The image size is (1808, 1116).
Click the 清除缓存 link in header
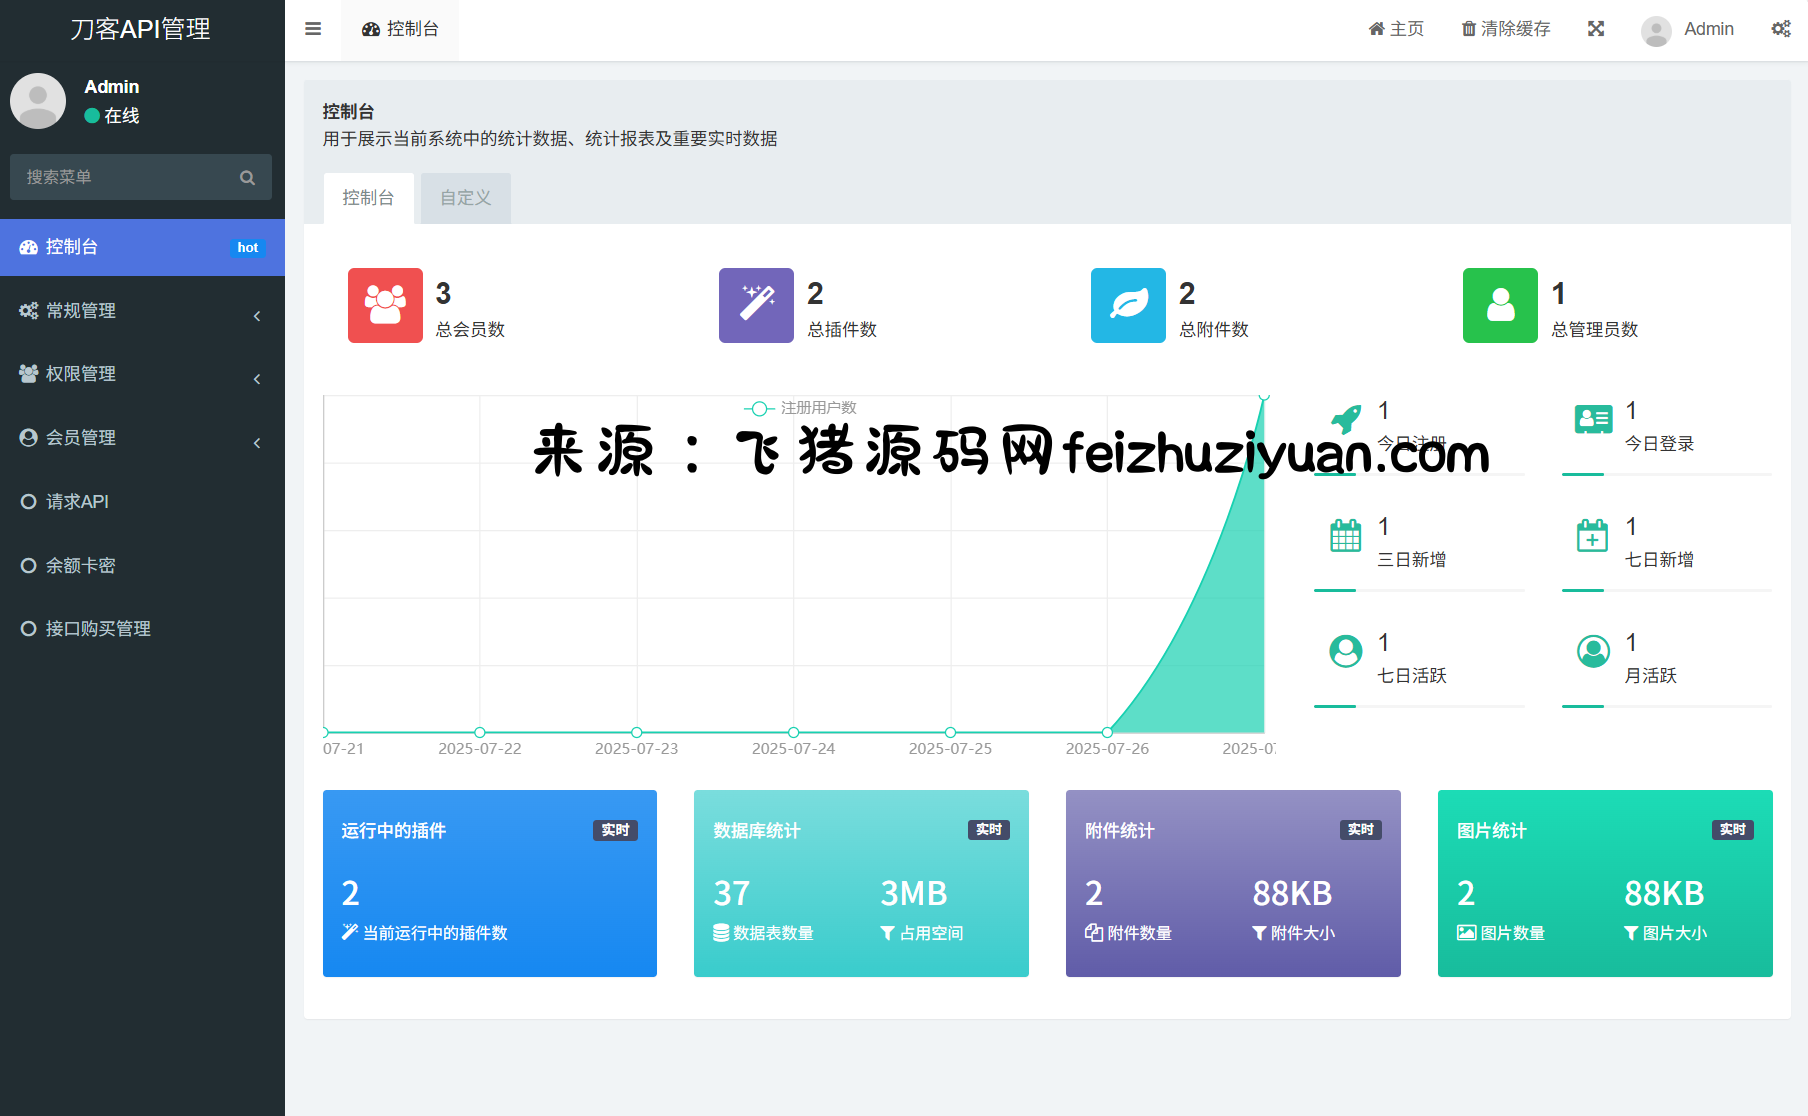click(x=1506, y=29)
